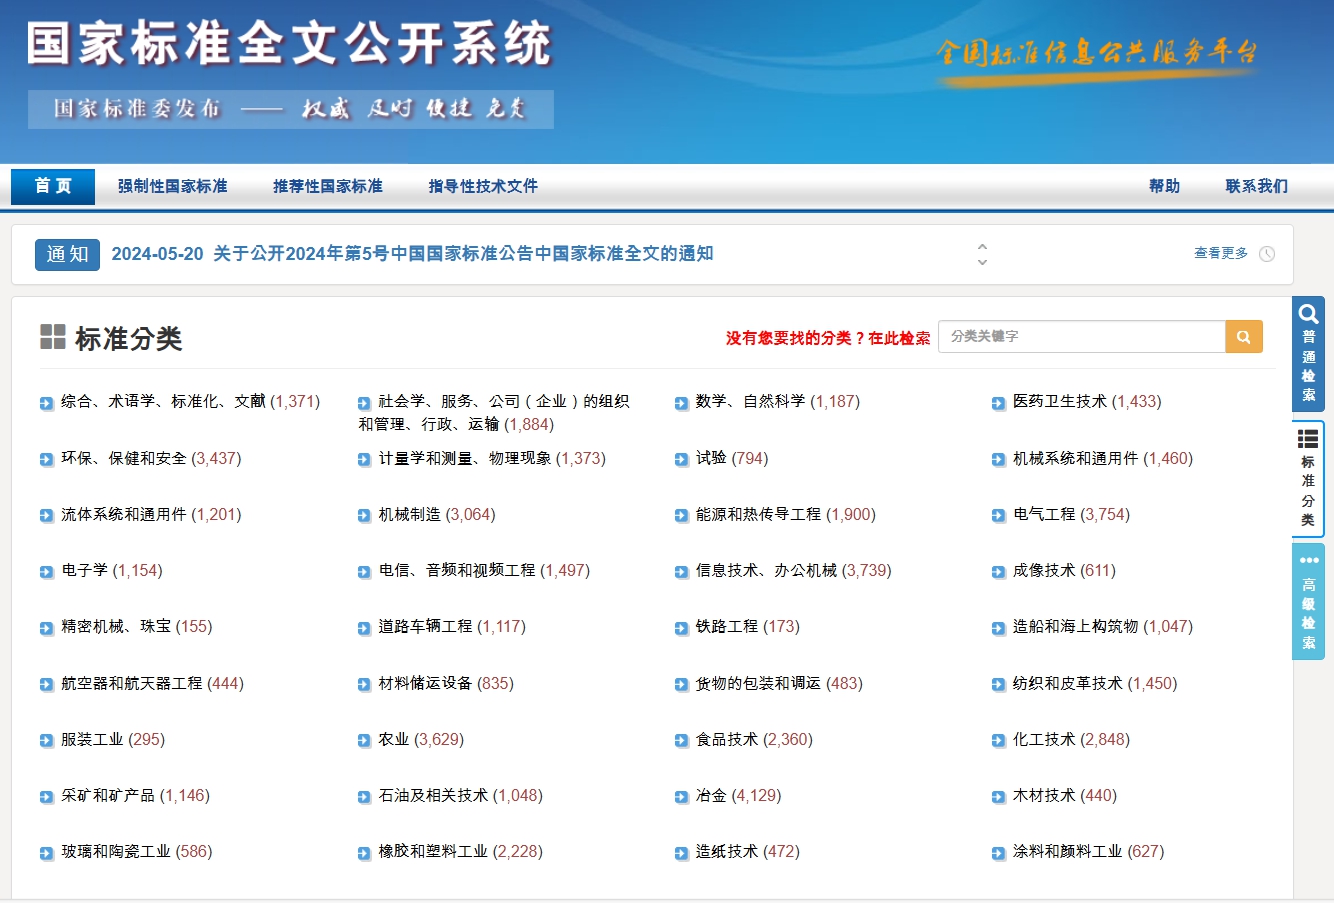Click the down arrow of notice scroller
The width and height of the screenshot is (1334, 903).
click(x=982, y=262)
